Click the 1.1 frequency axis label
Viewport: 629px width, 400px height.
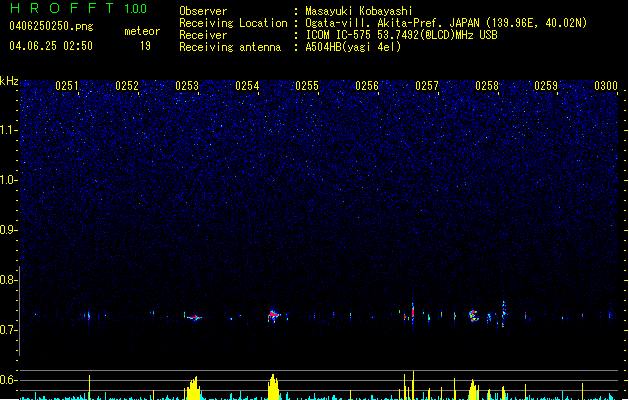[x=9, y=130]
